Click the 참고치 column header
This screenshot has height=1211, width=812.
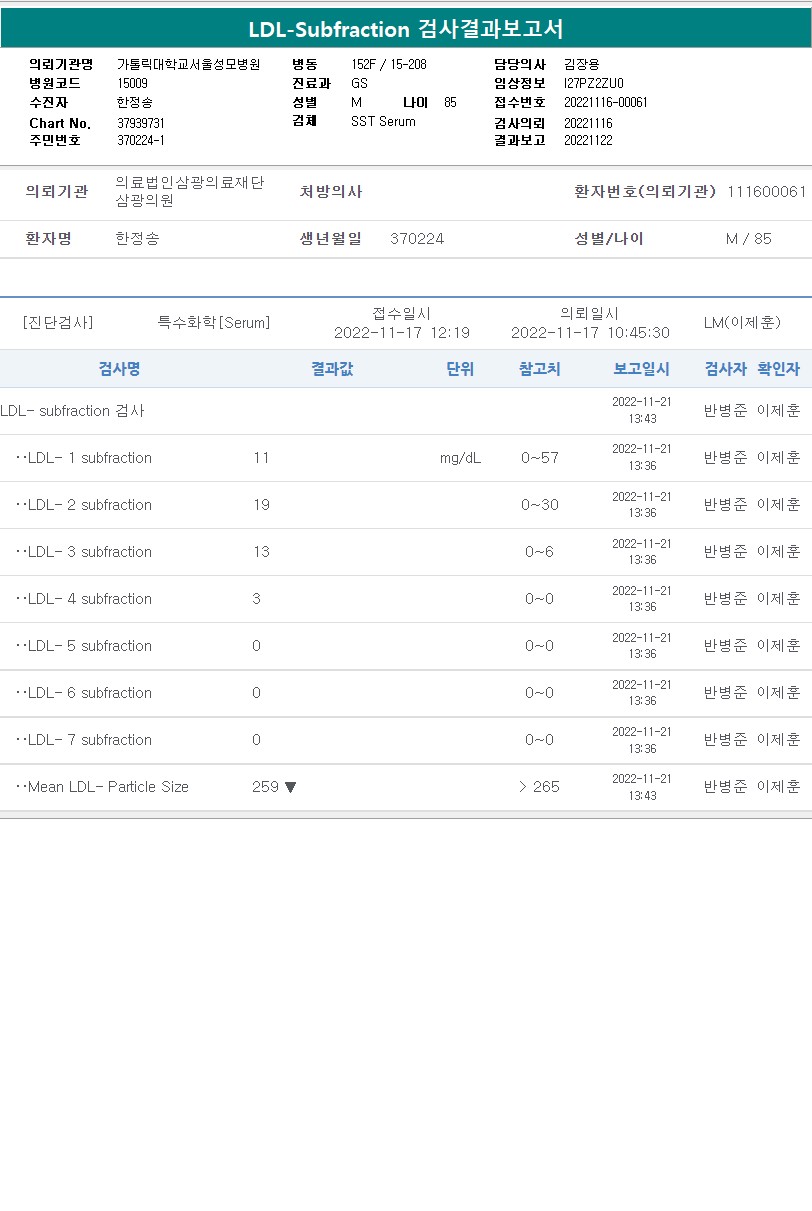coord(539,369)
